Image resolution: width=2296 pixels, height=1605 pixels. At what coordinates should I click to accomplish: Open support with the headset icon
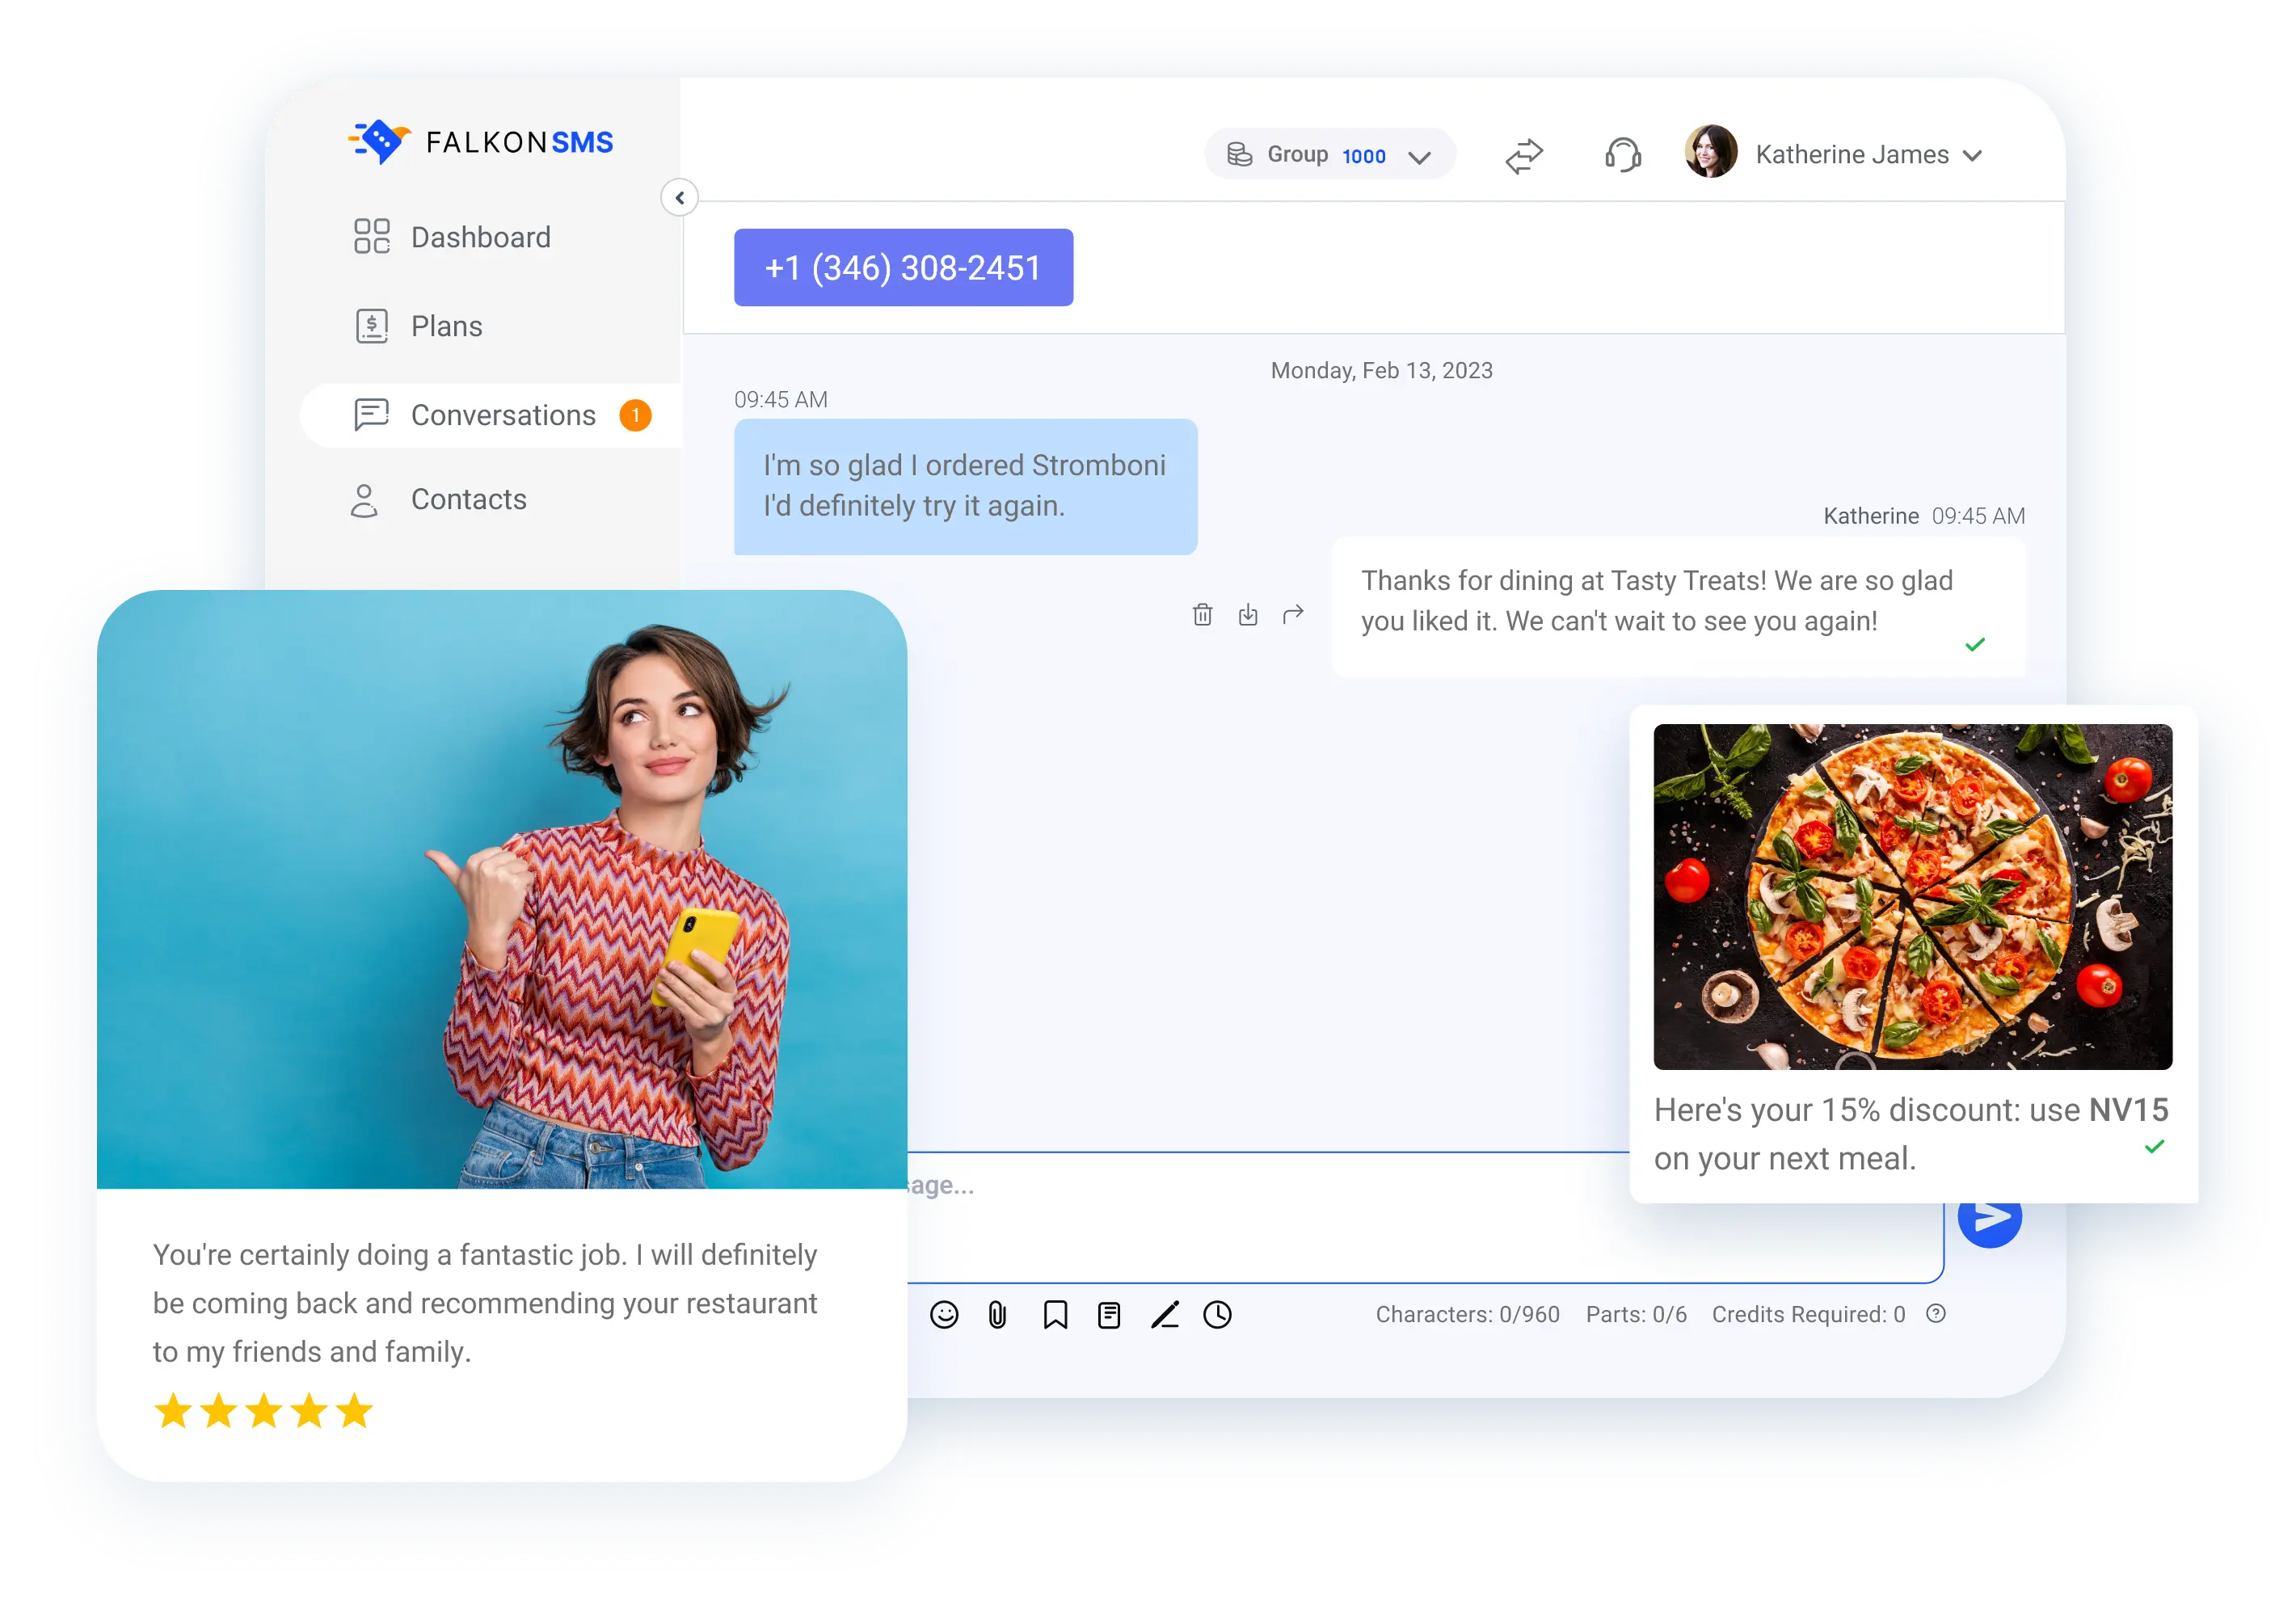[1621, 154]
